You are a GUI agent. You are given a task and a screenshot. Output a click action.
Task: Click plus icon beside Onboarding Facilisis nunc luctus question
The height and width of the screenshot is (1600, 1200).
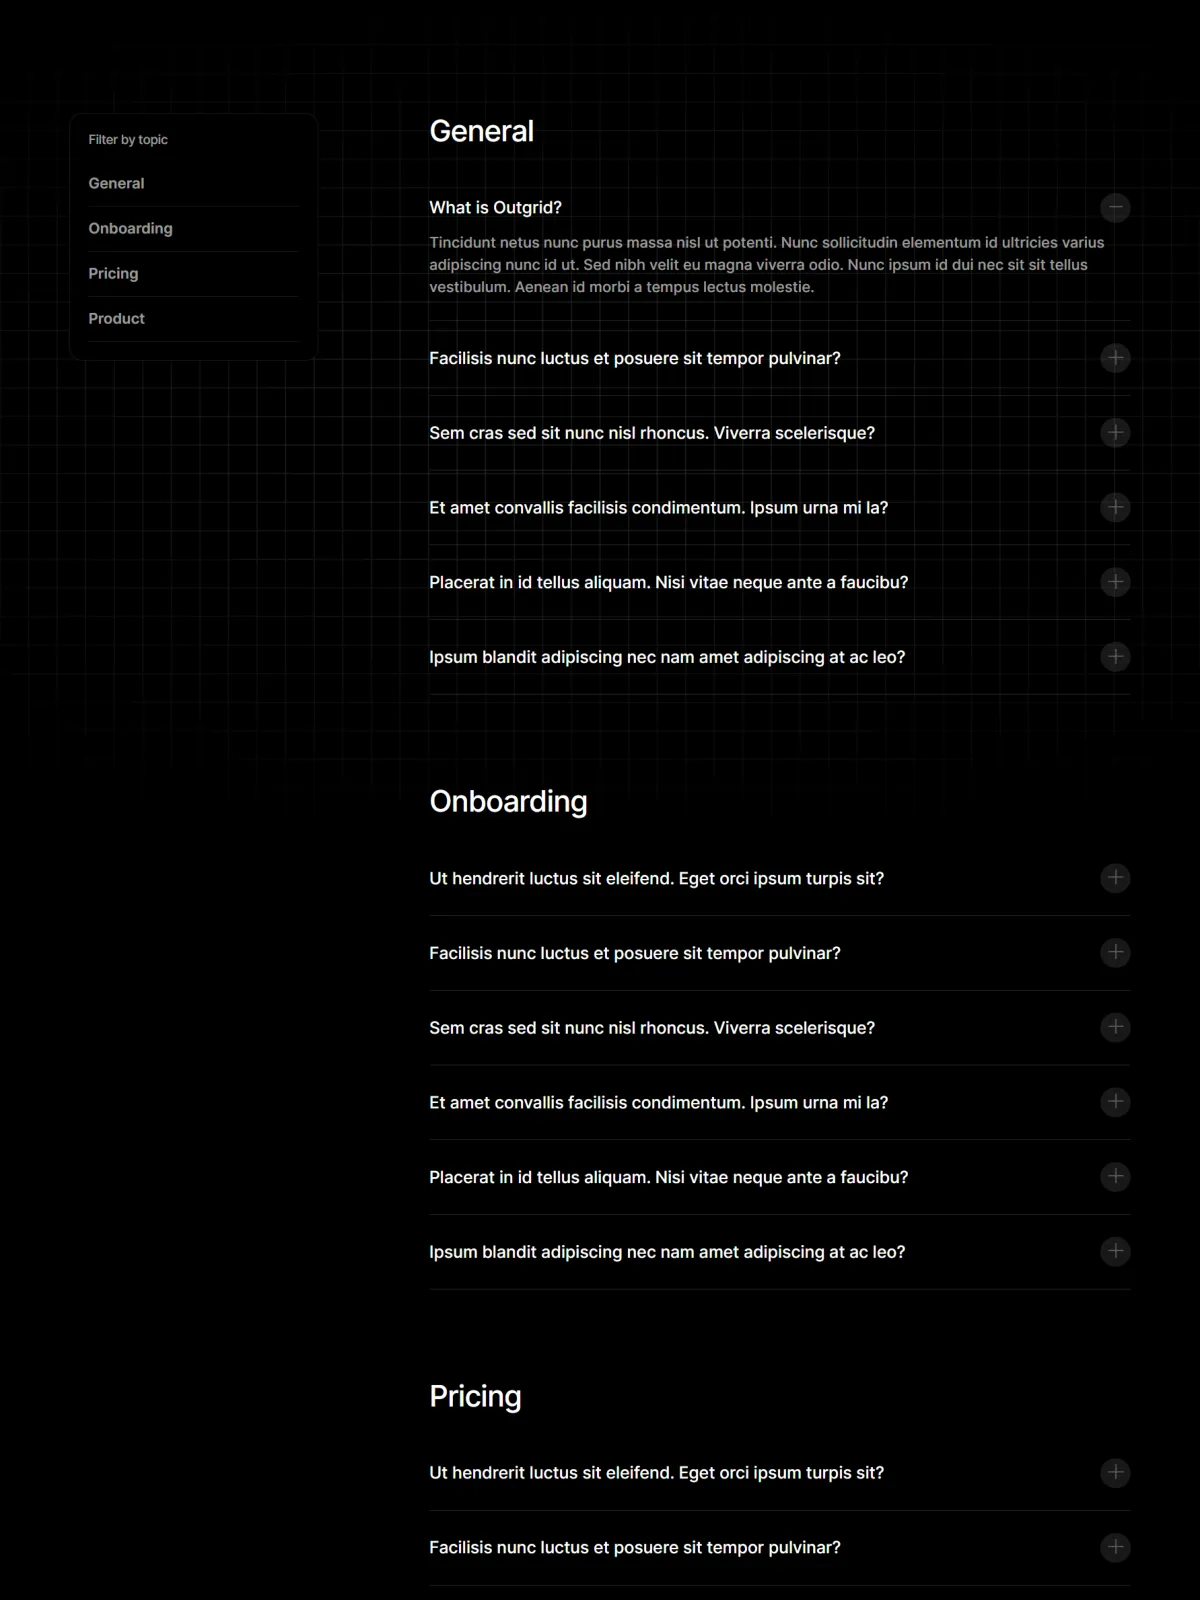1115,953
